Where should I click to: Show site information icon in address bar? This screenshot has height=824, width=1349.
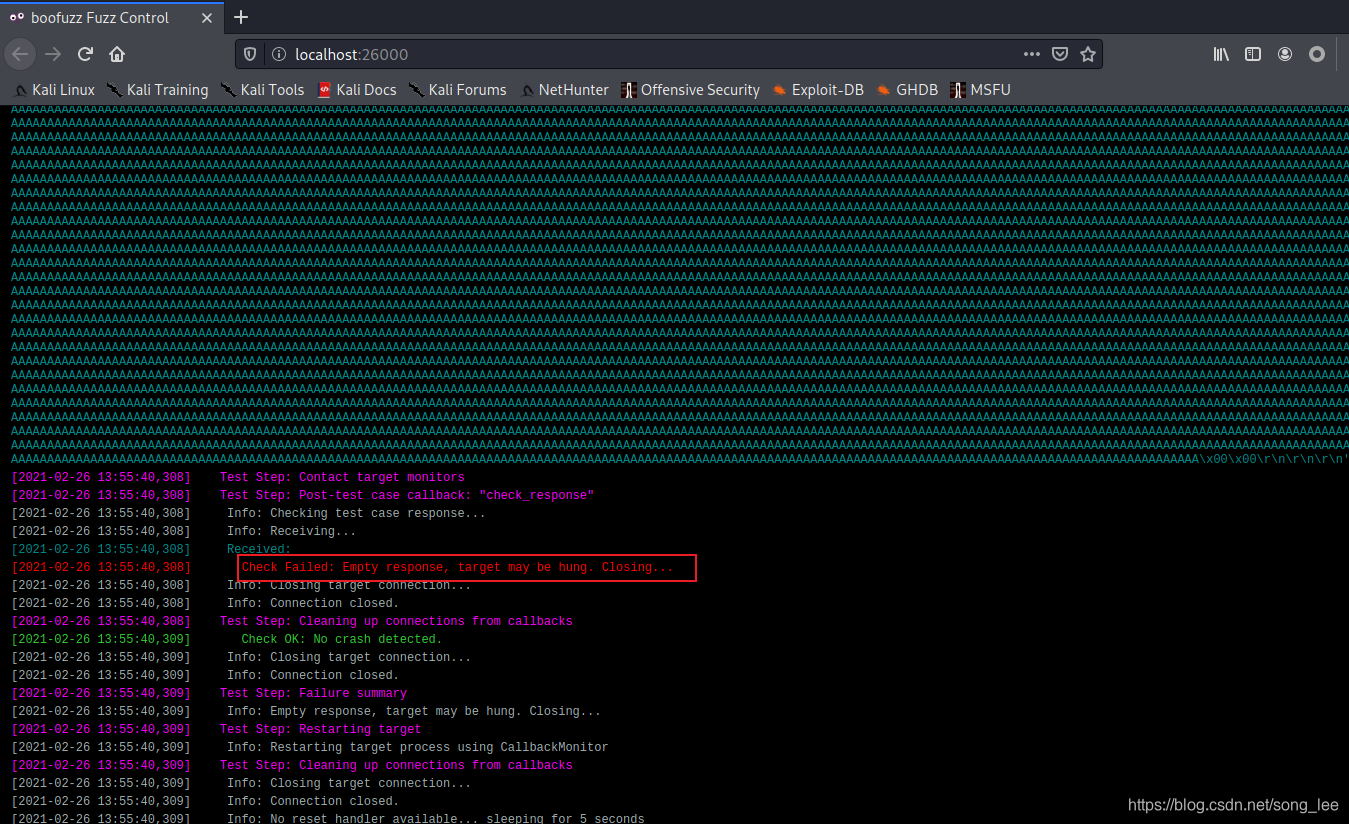(x=279, y=54)
